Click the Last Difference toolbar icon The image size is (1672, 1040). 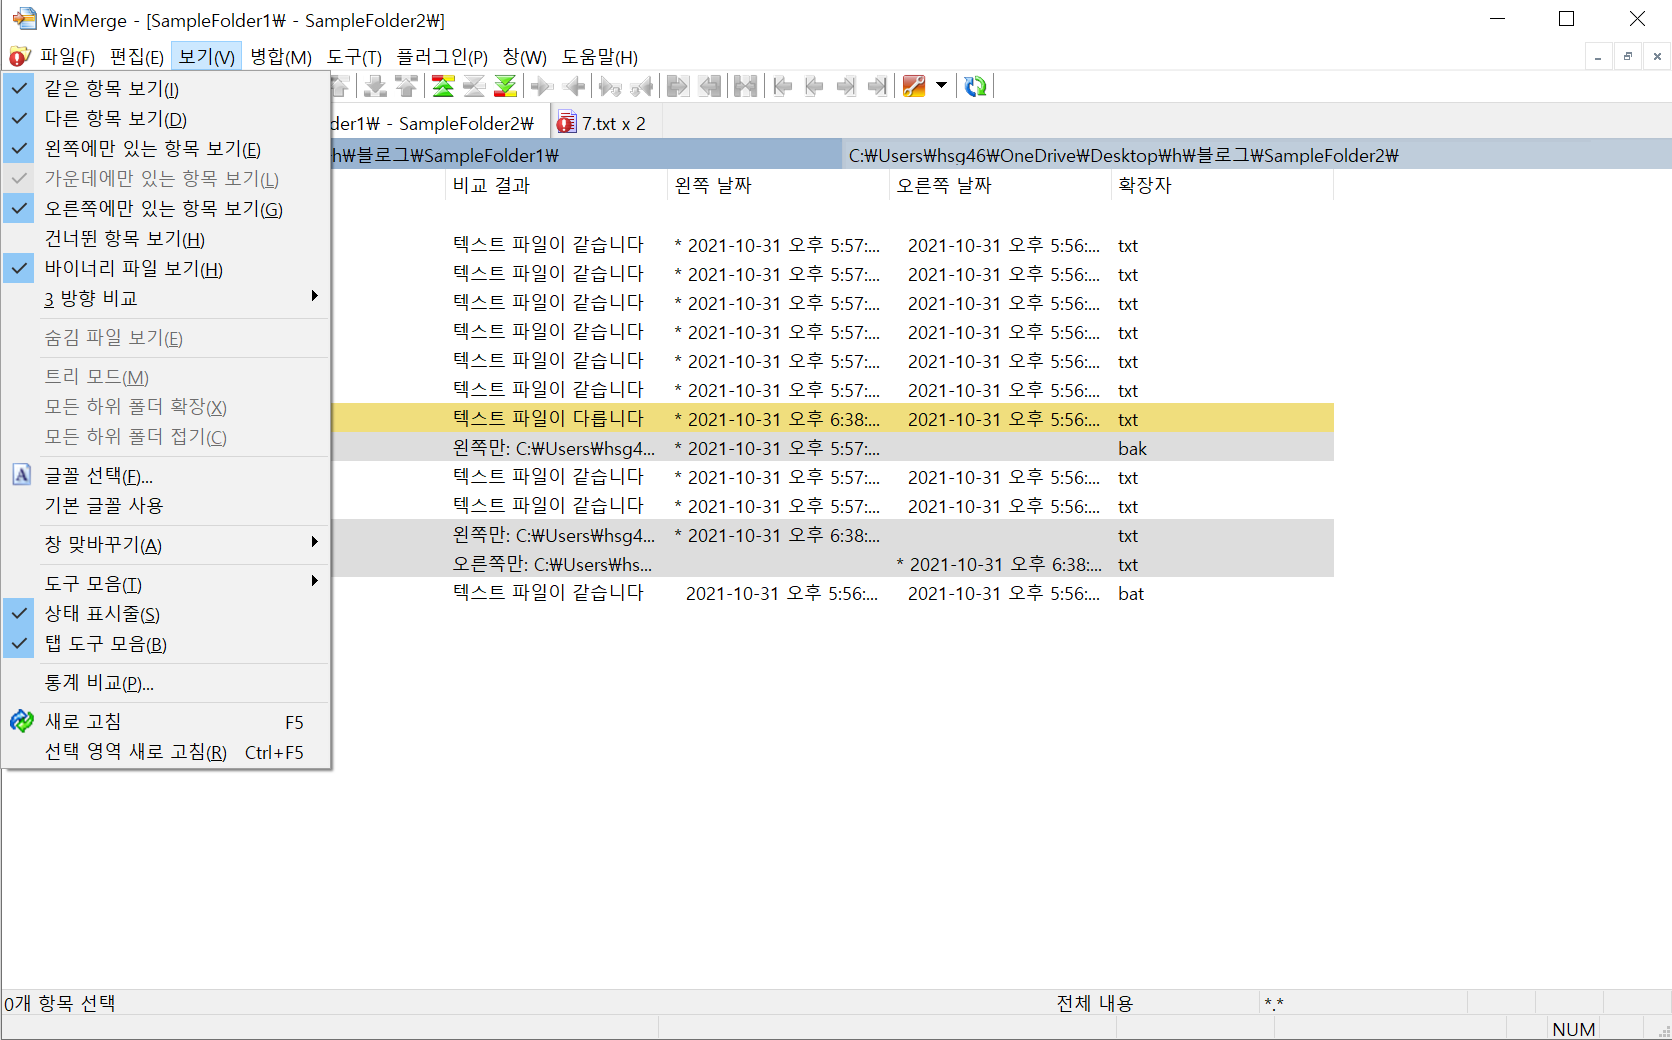click(x=506, y=86)
